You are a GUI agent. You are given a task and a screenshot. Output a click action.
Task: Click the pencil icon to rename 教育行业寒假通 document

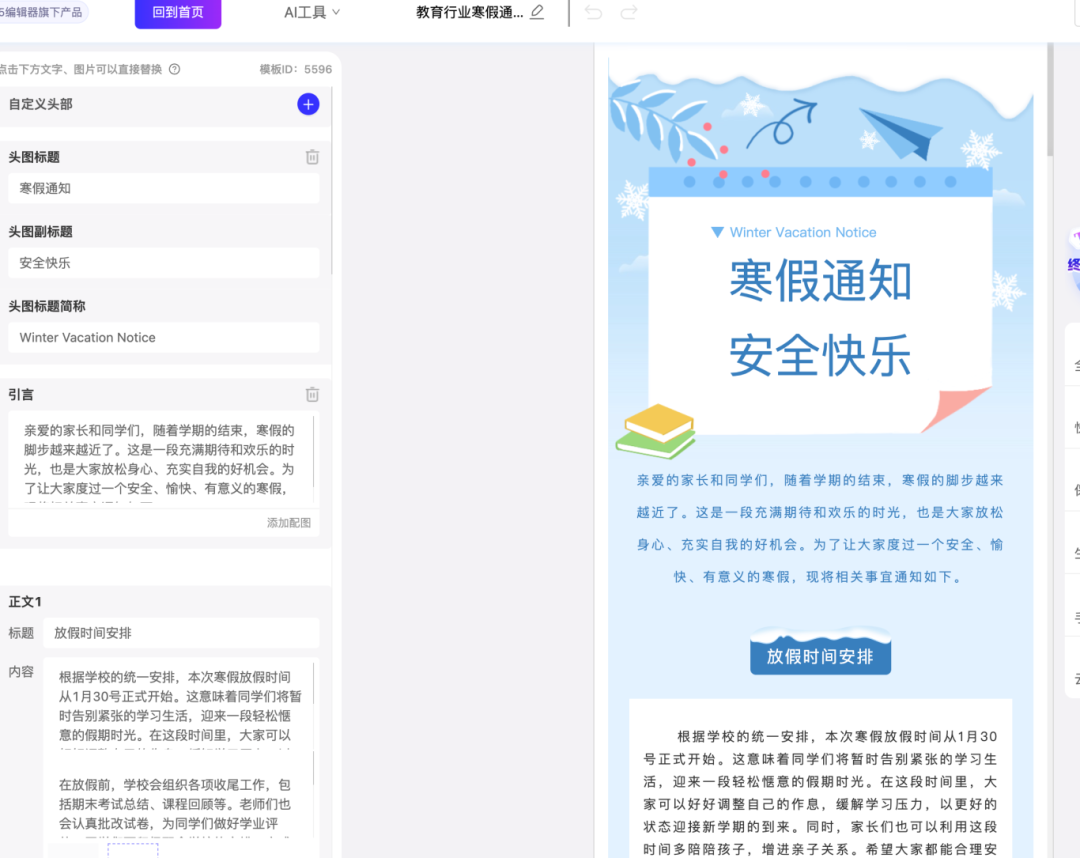click(536, 14)
